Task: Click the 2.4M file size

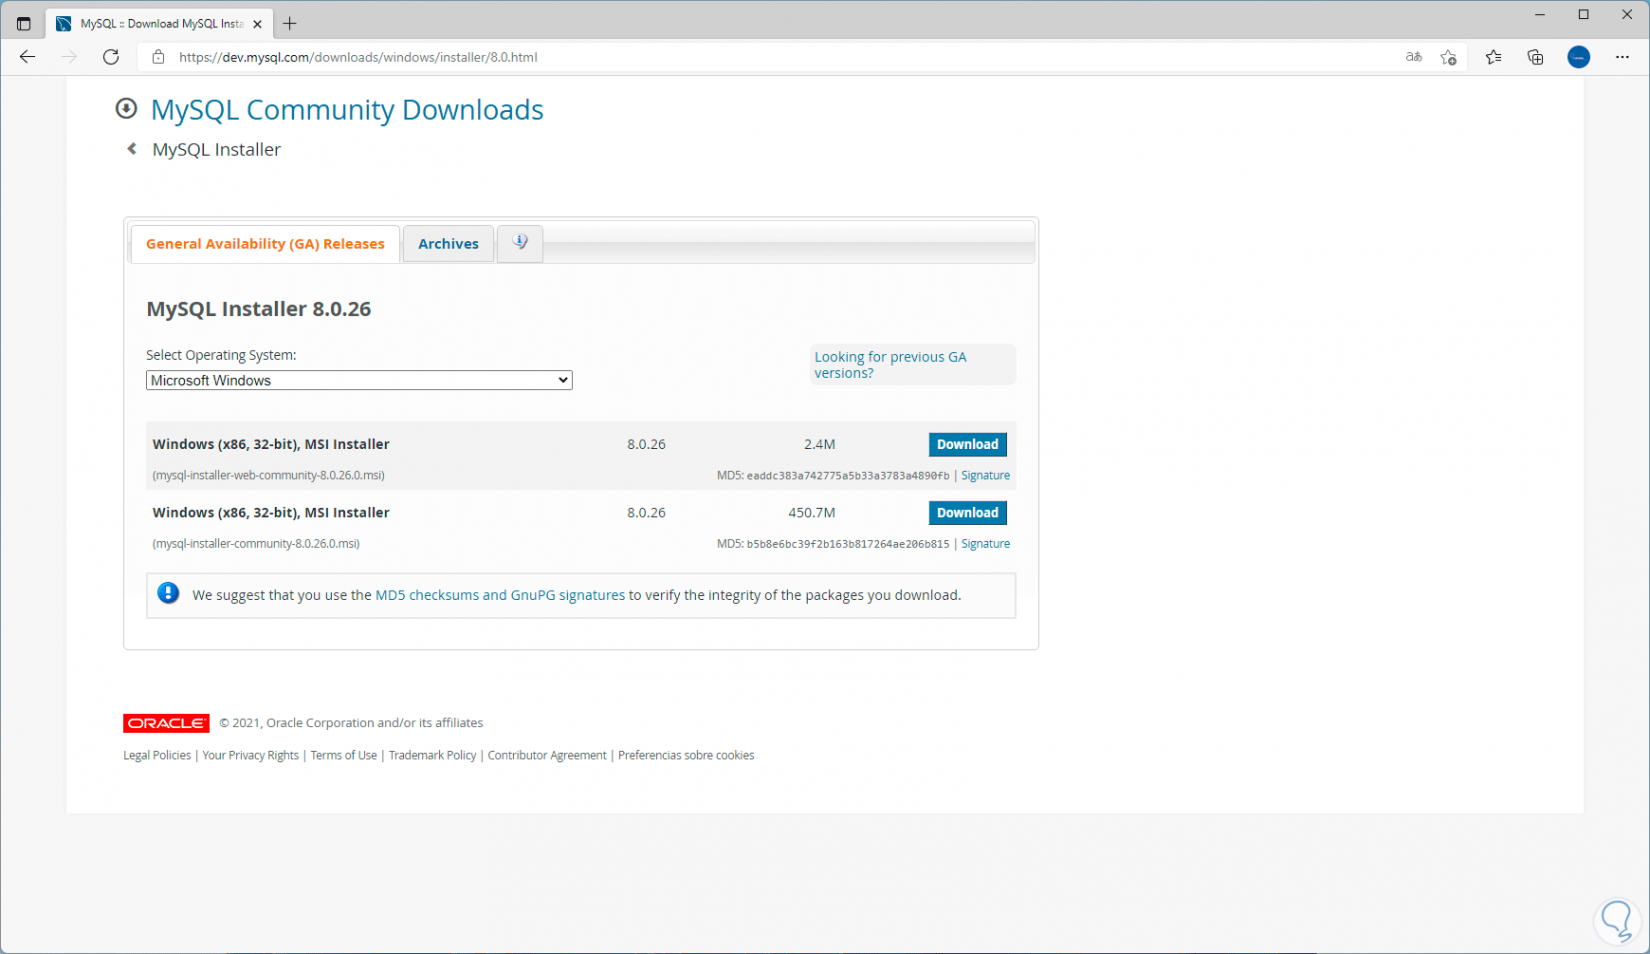Action: click(819, 444)
